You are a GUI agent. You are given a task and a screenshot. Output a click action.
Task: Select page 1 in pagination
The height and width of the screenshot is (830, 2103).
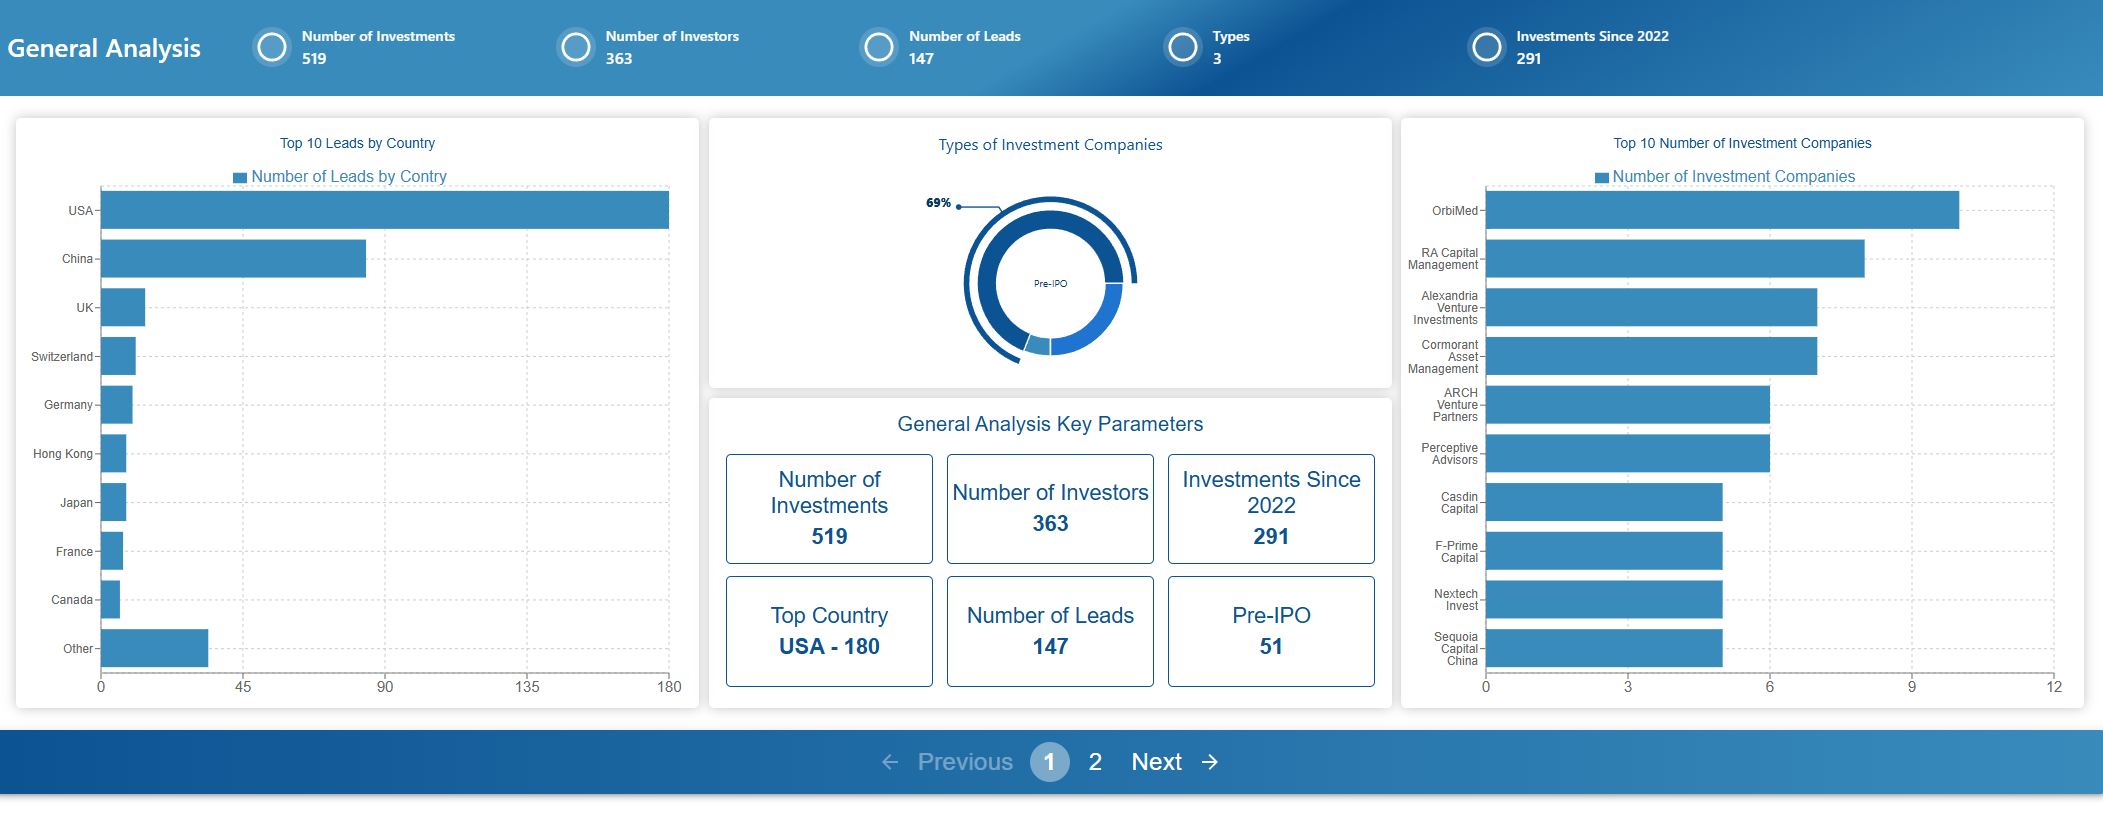coord(1049,762)
